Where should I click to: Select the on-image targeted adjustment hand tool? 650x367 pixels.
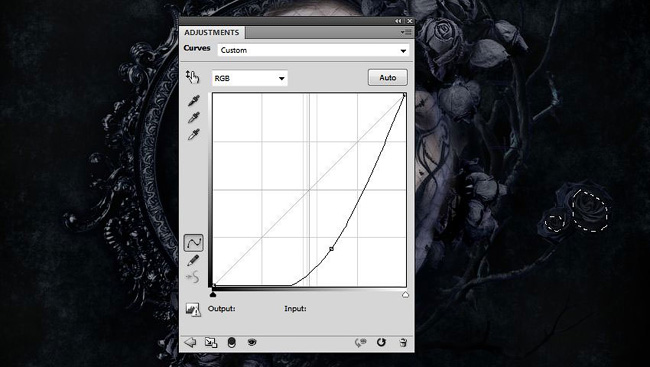point(192,77)
